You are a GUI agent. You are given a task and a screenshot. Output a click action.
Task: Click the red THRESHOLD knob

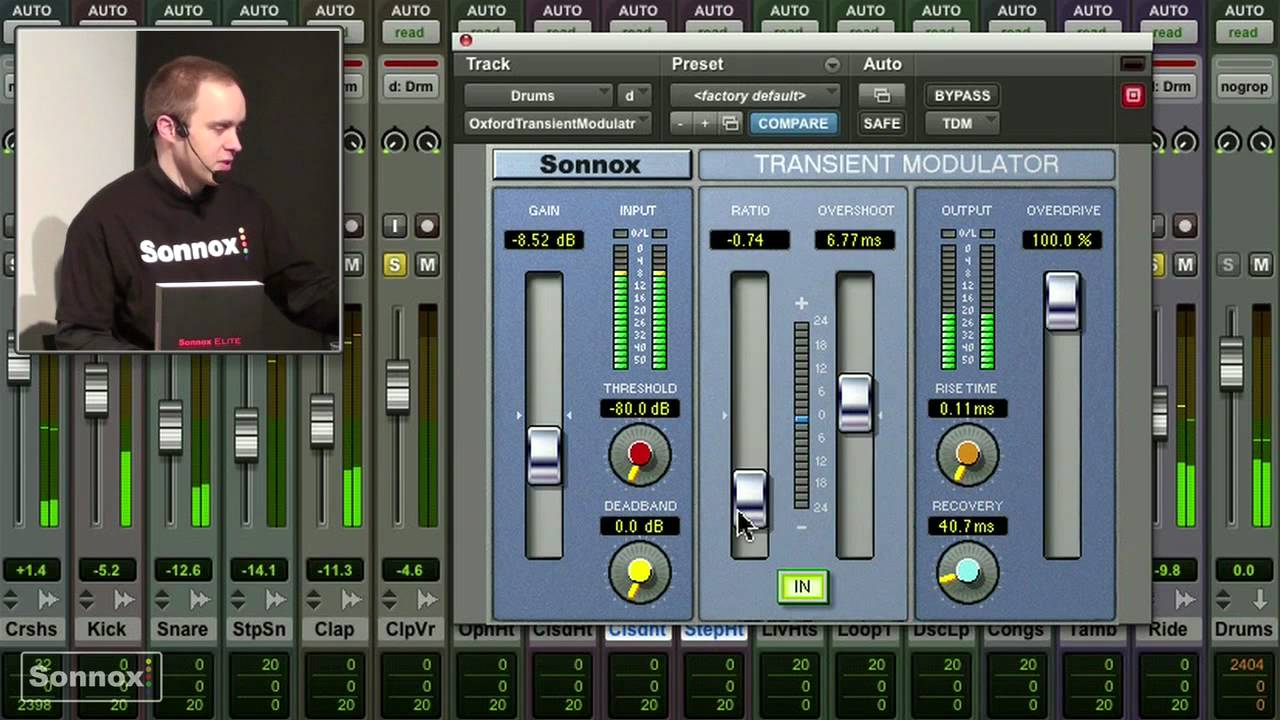640,455
